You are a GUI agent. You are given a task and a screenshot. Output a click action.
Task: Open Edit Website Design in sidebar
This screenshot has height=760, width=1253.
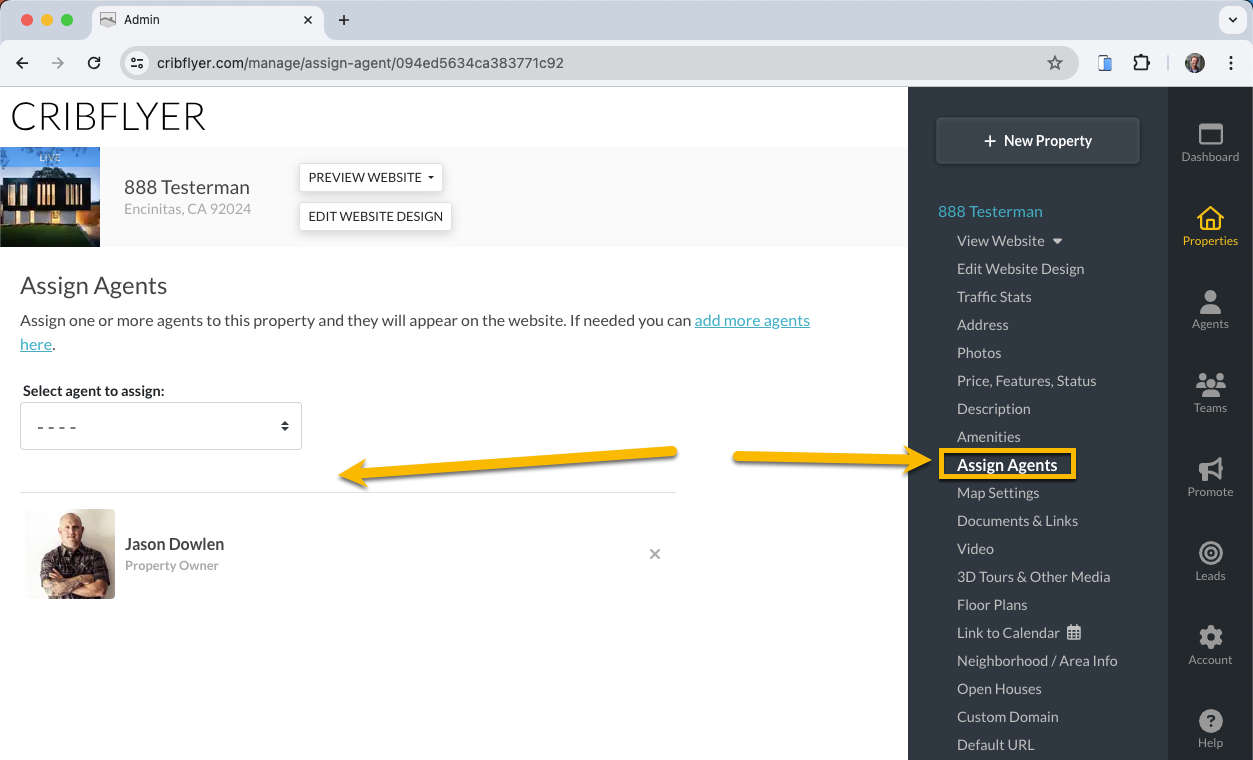click(x=1020, y=269)
